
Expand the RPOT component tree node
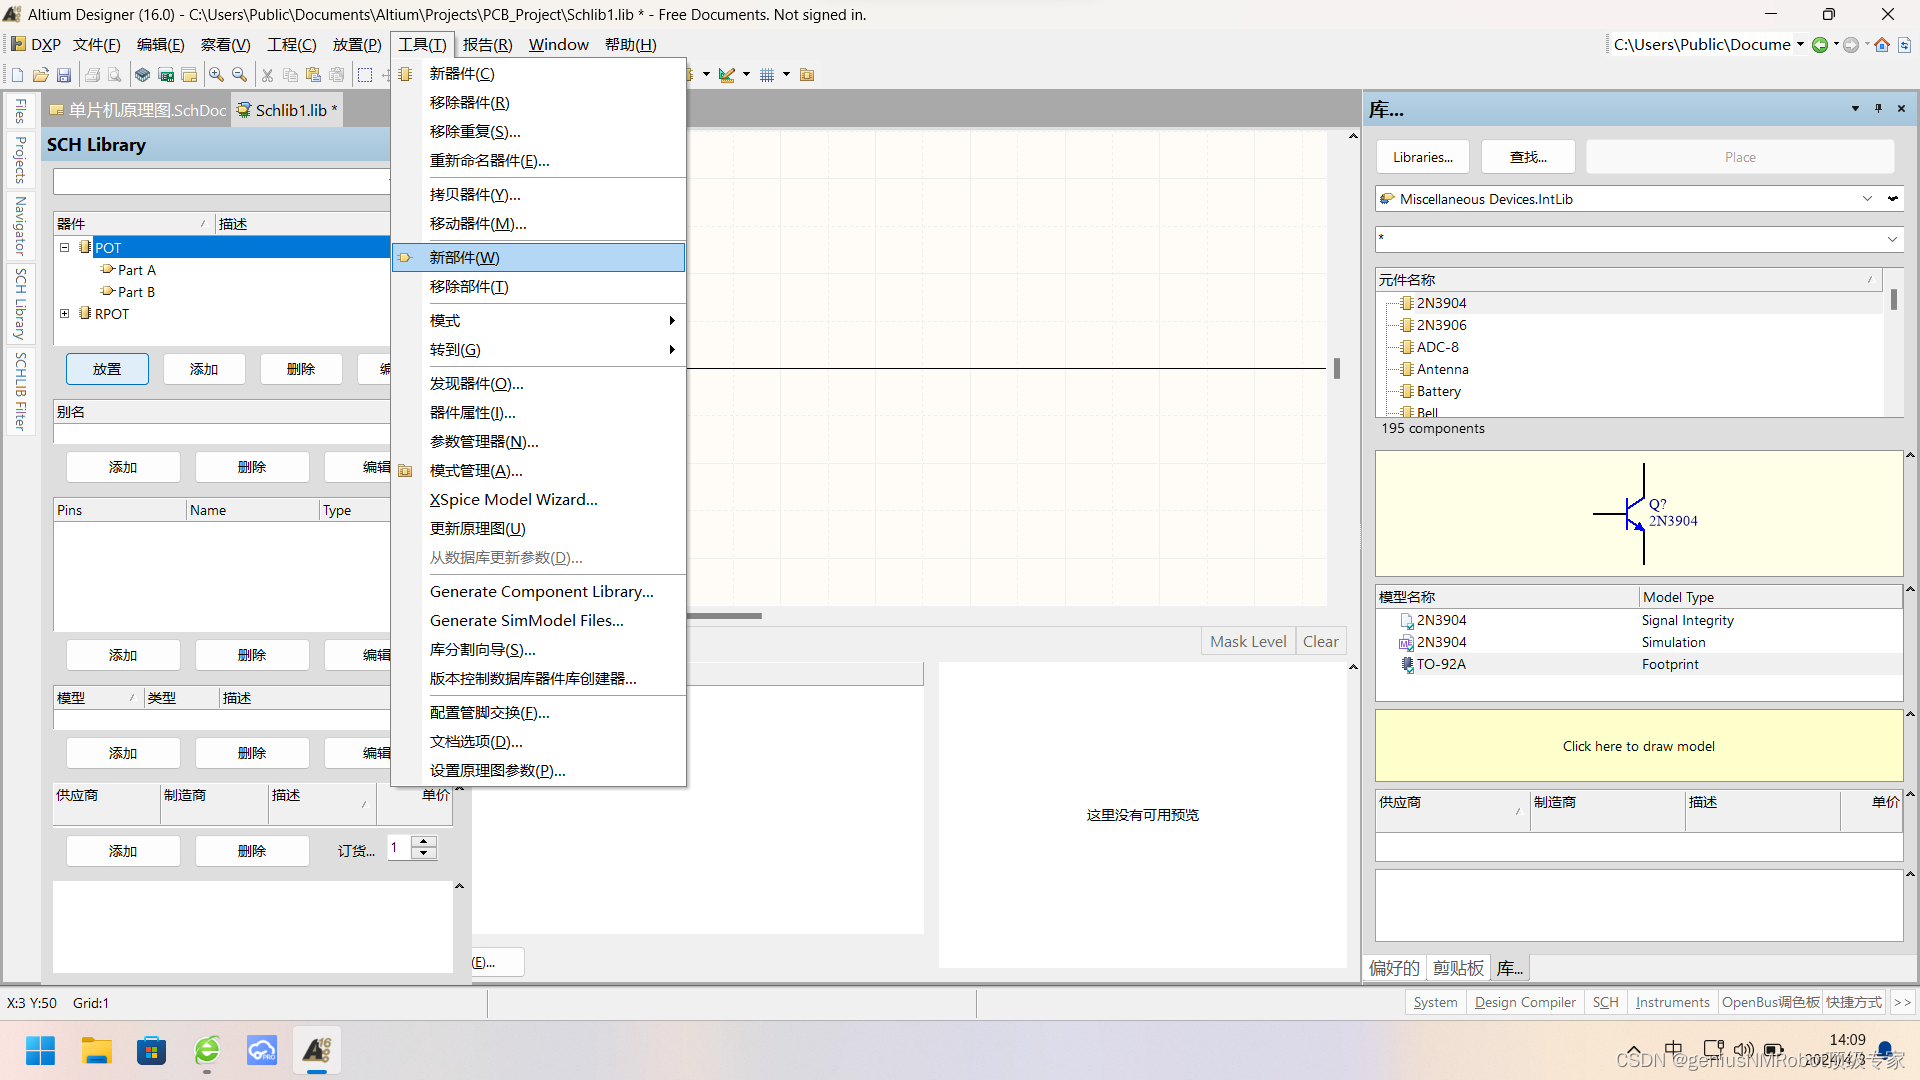point(65,313)
